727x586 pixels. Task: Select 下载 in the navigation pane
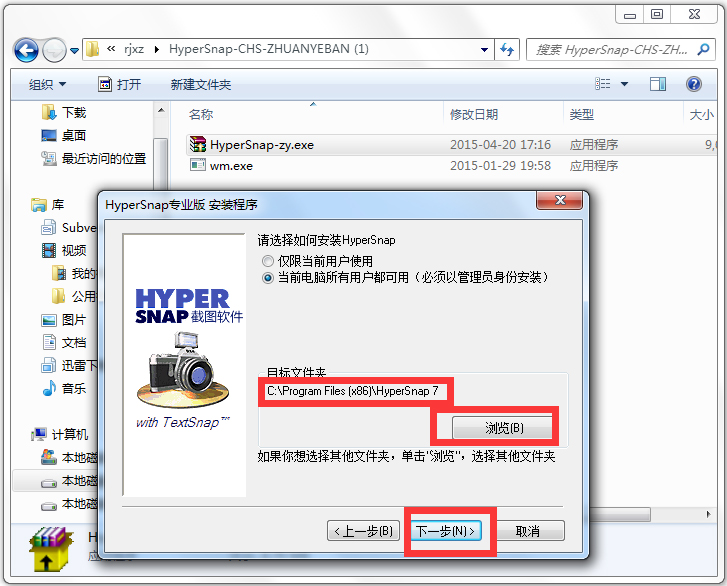pyautogui.click(x=64, y=112)
